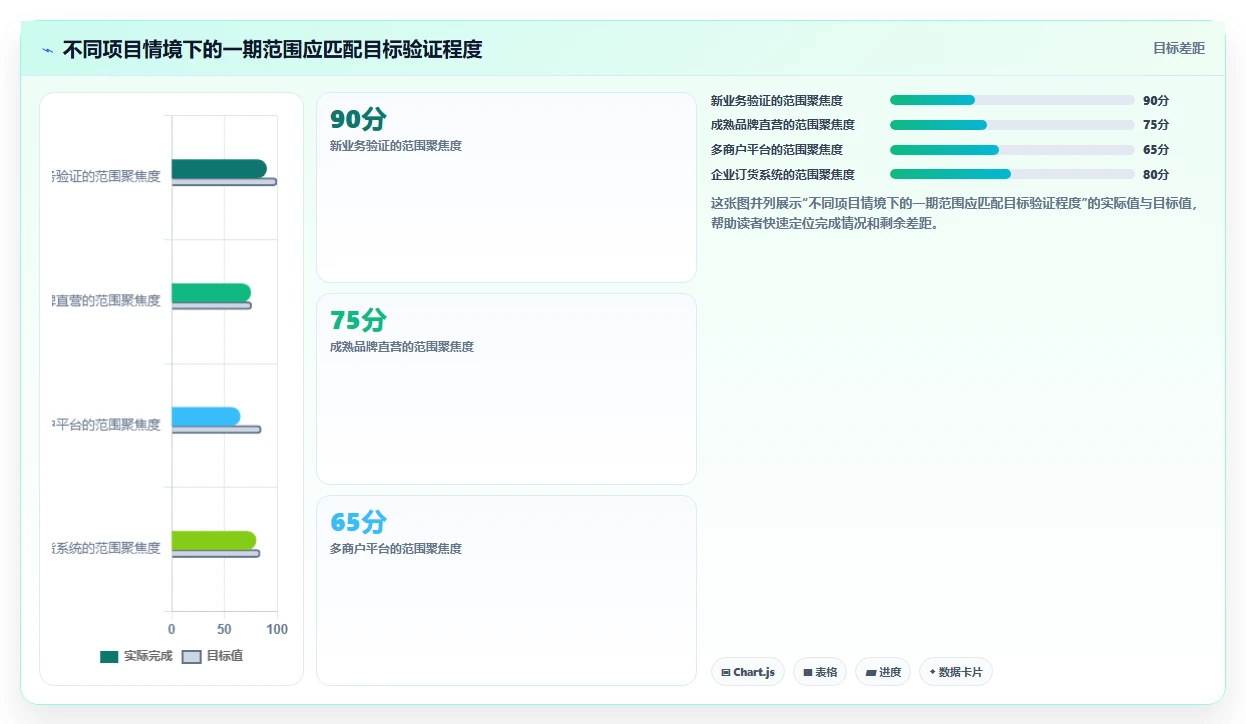The height and width of the screenshot is (724, 1246).
Task: Click the Chart.js tag button
Action: [748, 672]
